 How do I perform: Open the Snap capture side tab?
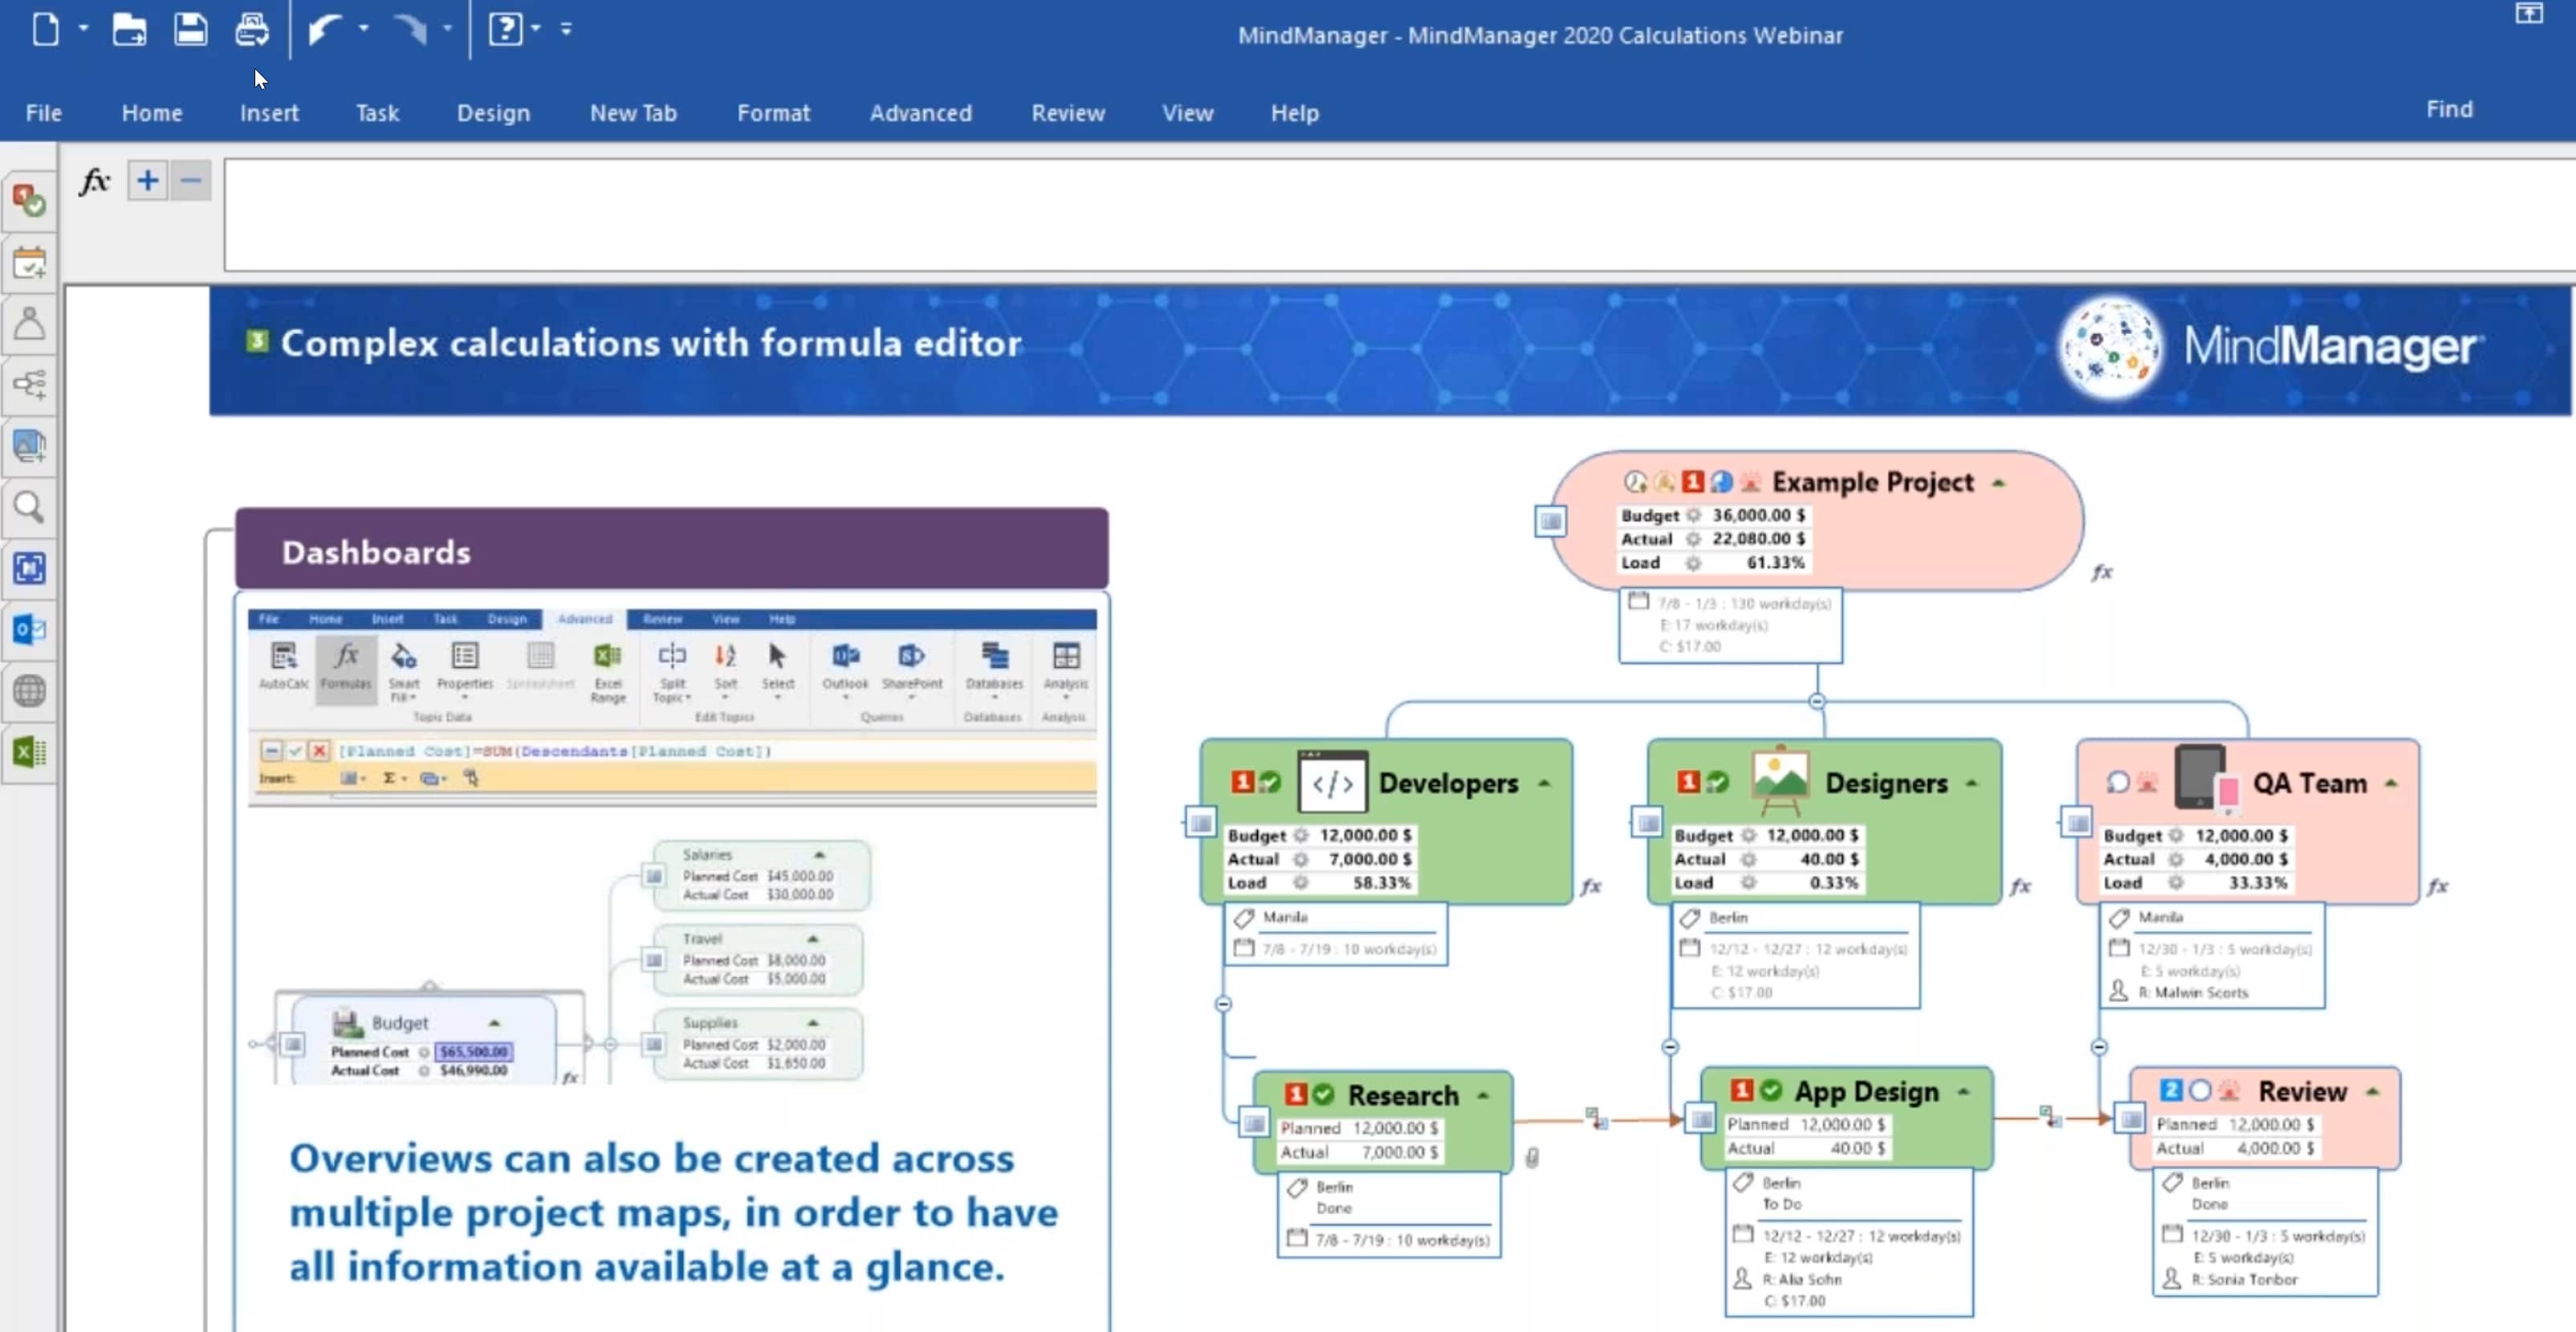pos(29,569)
